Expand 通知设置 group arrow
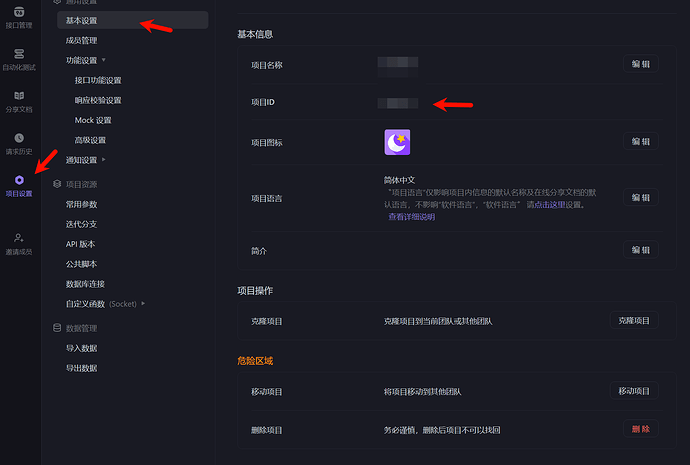The width and height of the screenshot is (690, 465). click(104, 160)
